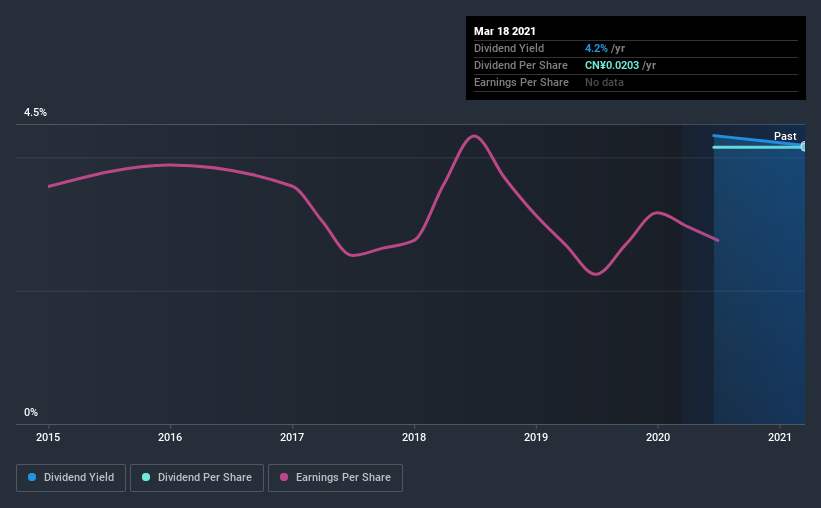Click the 4.5% y-axis label

35,113
